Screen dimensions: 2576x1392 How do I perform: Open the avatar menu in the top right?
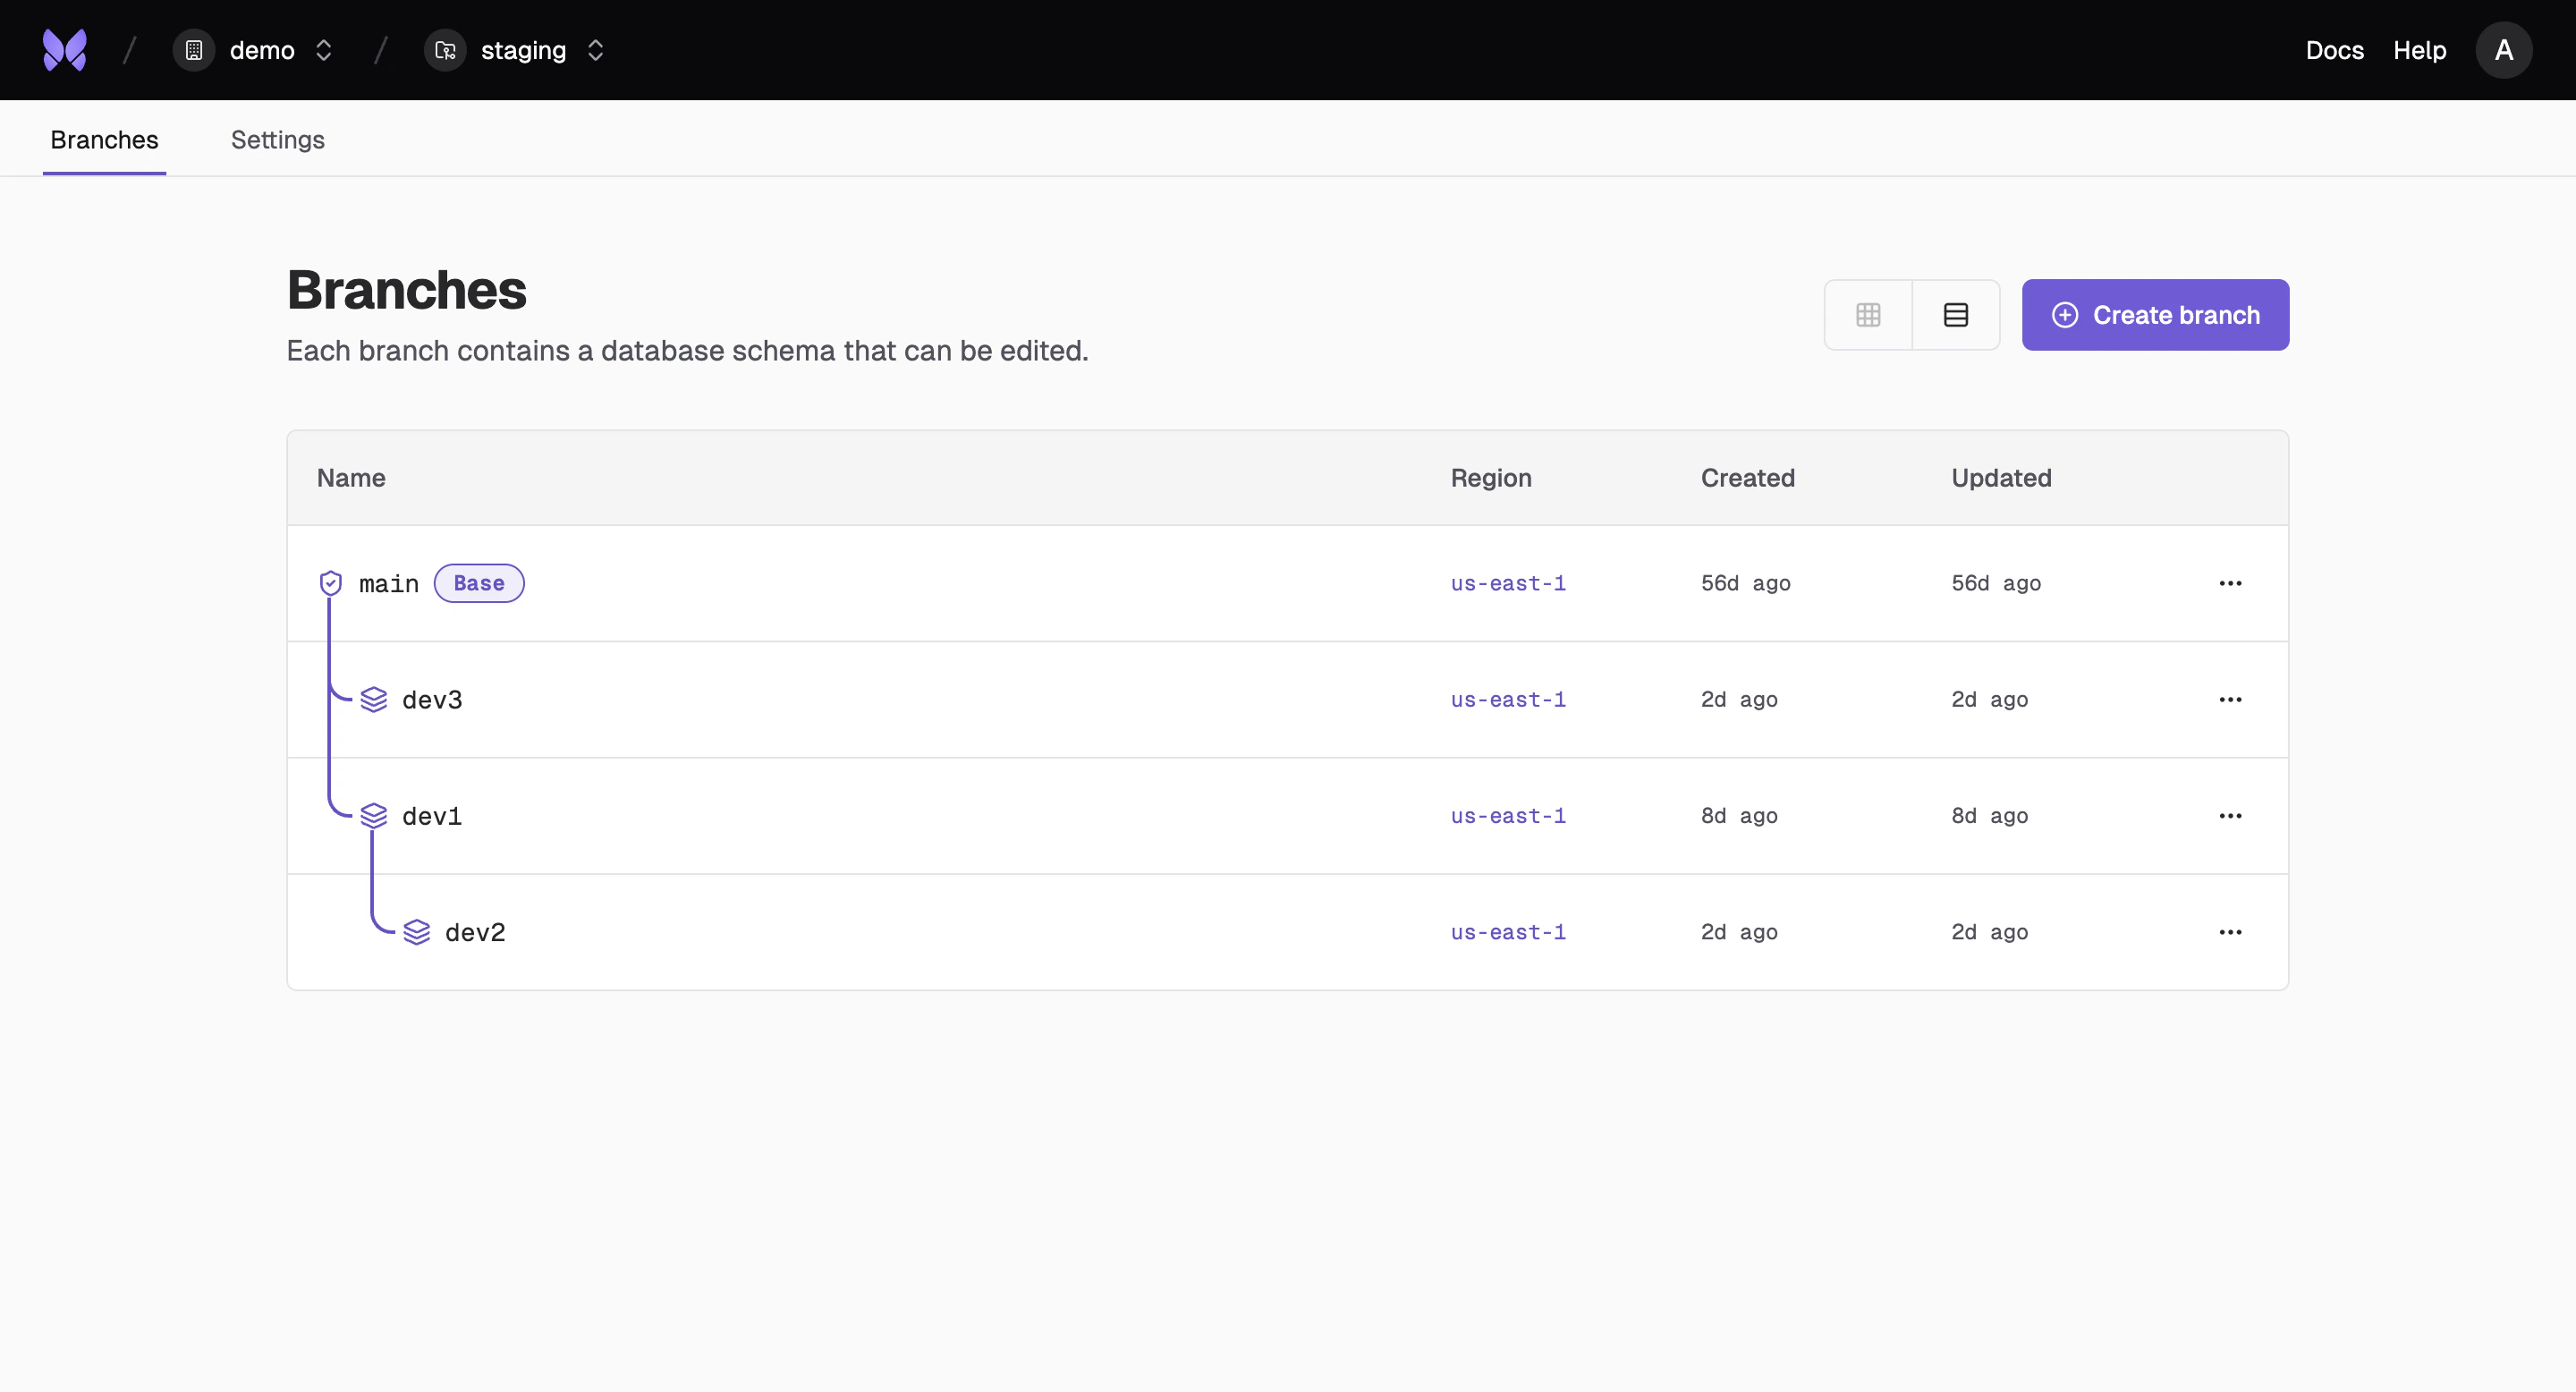(2504, 49)
